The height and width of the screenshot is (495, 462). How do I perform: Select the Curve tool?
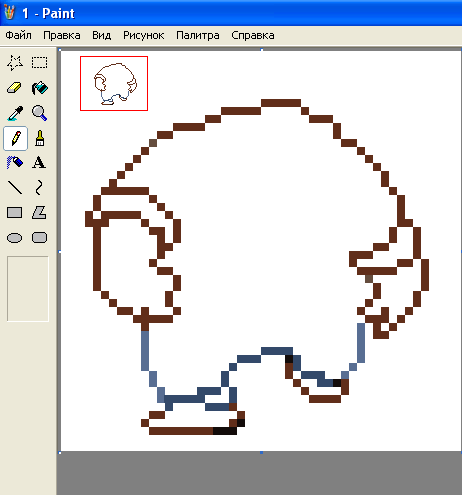(40, 188)
